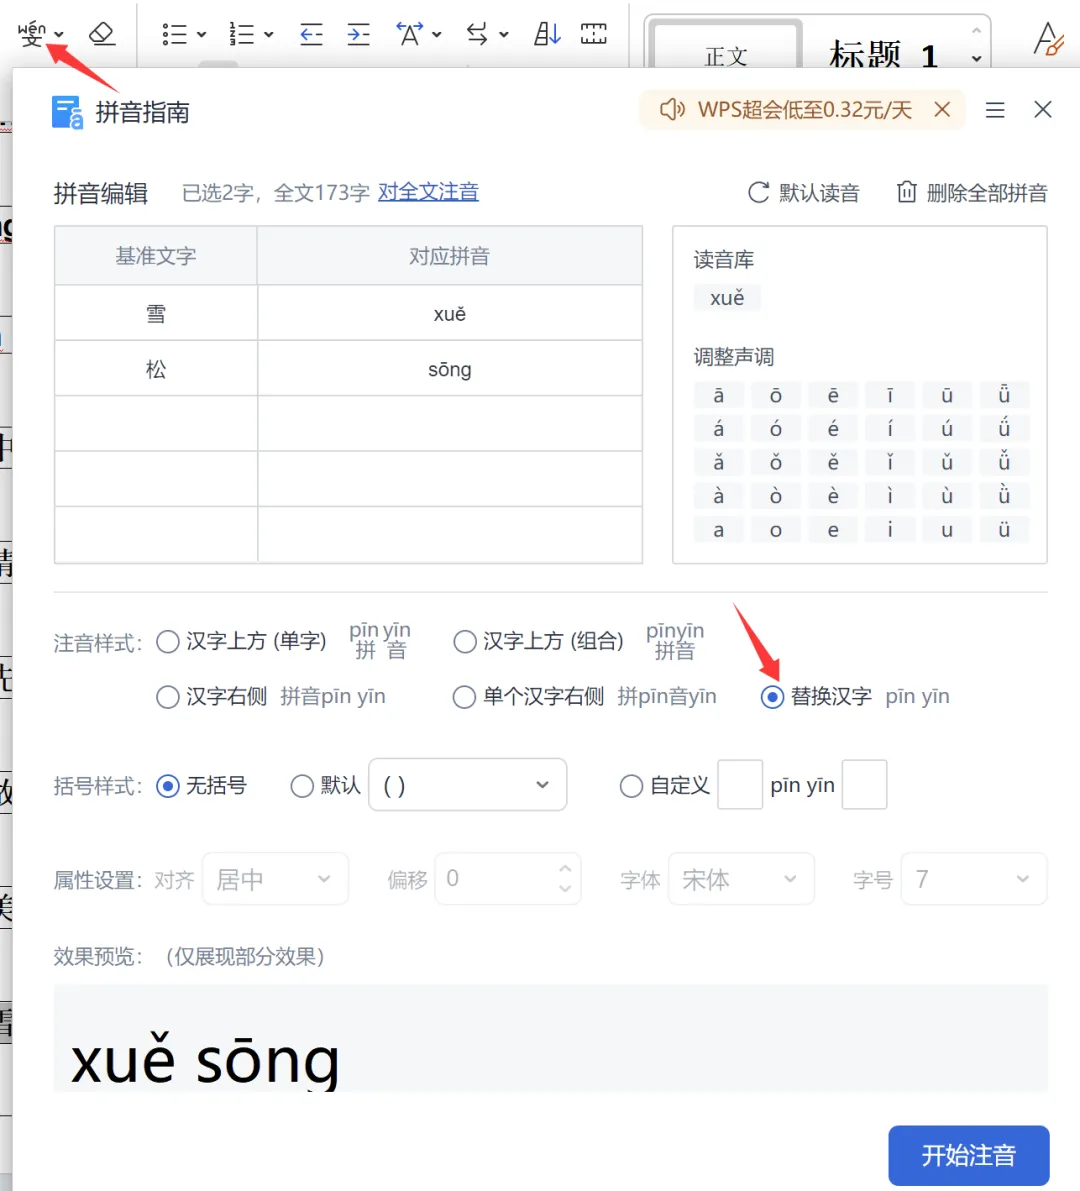This screenshot has width=1080, height=1191.
Task: Select the 标题 1 heading style
Action: 883,53
